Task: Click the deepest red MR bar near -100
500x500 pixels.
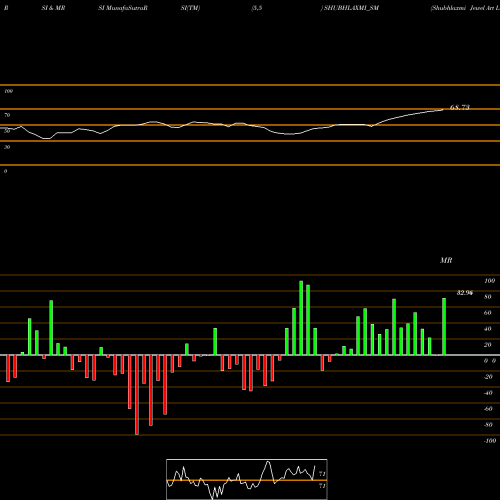Action: click(137, 395)
